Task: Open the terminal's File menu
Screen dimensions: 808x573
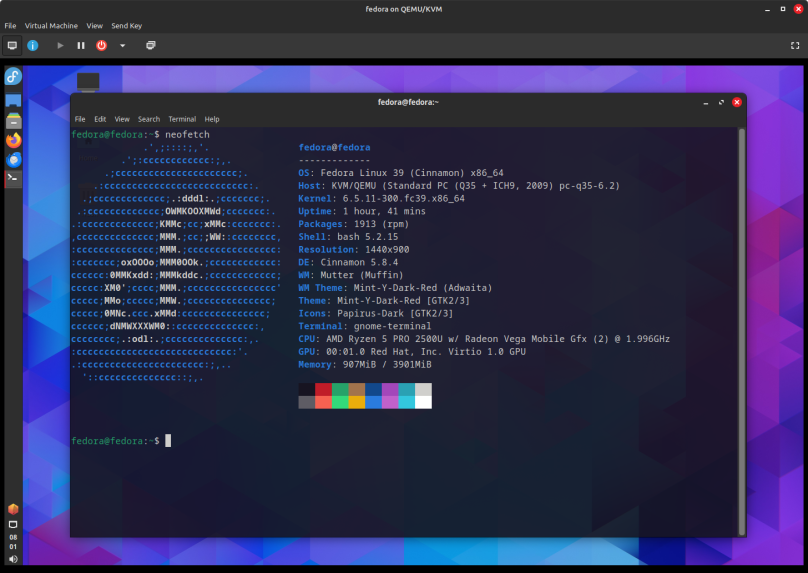Action: tap(80, 119)
